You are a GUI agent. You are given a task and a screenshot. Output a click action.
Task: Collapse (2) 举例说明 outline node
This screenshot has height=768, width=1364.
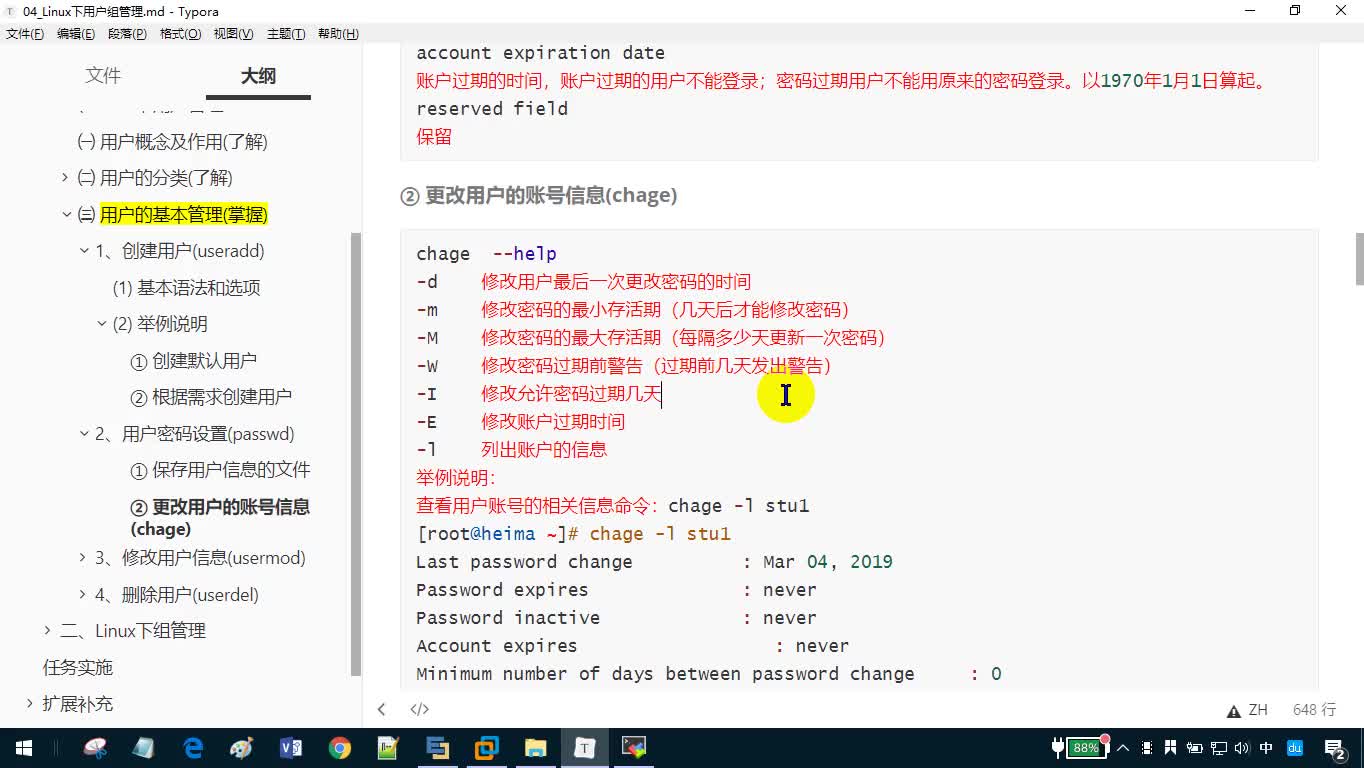102,324
